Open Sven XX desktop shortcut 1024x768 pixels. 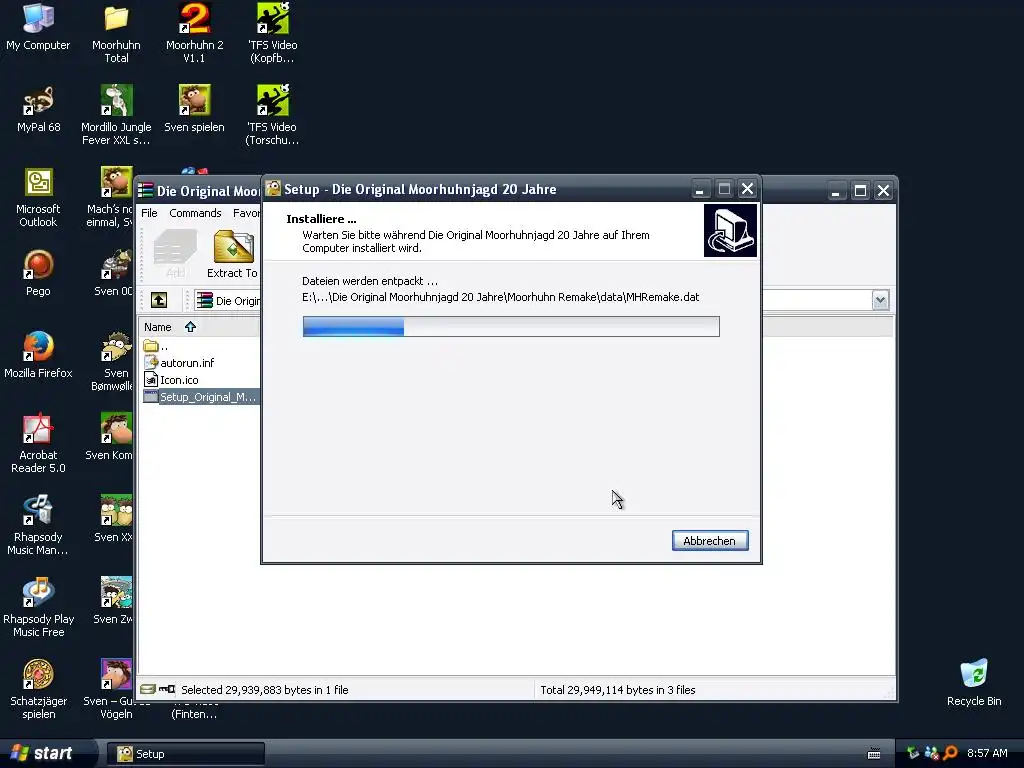pyautogui.click(x=115, y=519)
